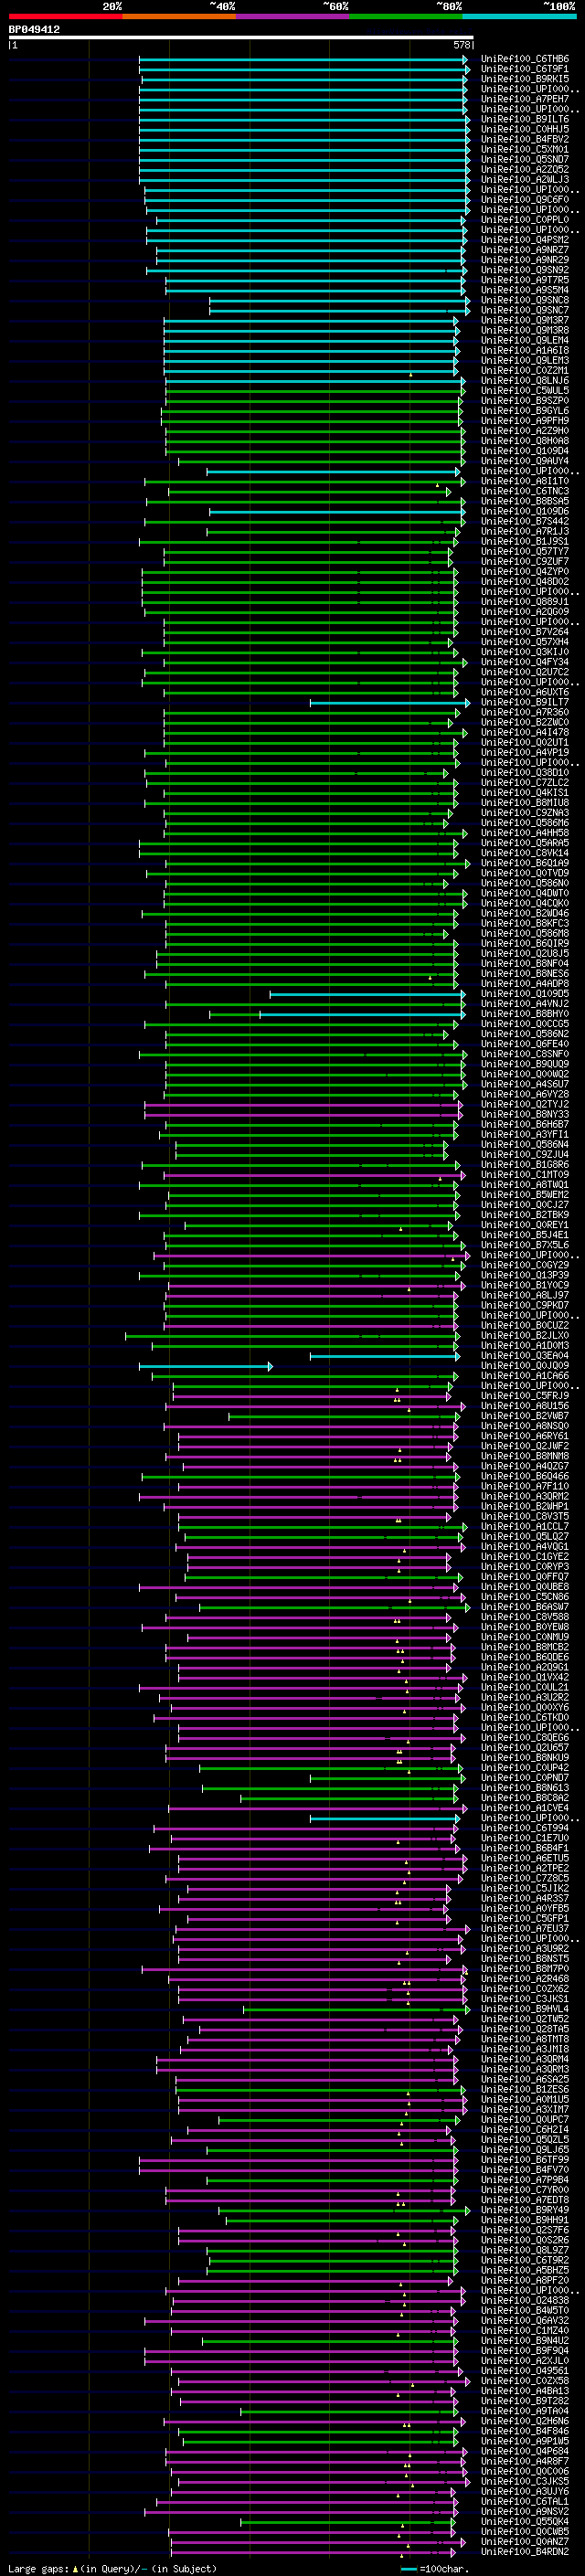The height and width of the screenshot is (2576, 585).
Task: Select the UniRef100_Q4PSM2 hit
Action: coord(525,240)
